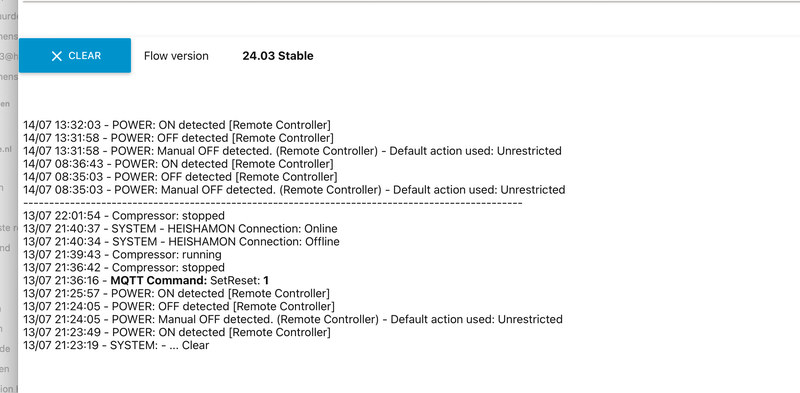The width and height of the screenshot is (800, 393).
Task: Click the 21:23:19 SYSTEM Clear log entry
Action: tap(116, 346)
